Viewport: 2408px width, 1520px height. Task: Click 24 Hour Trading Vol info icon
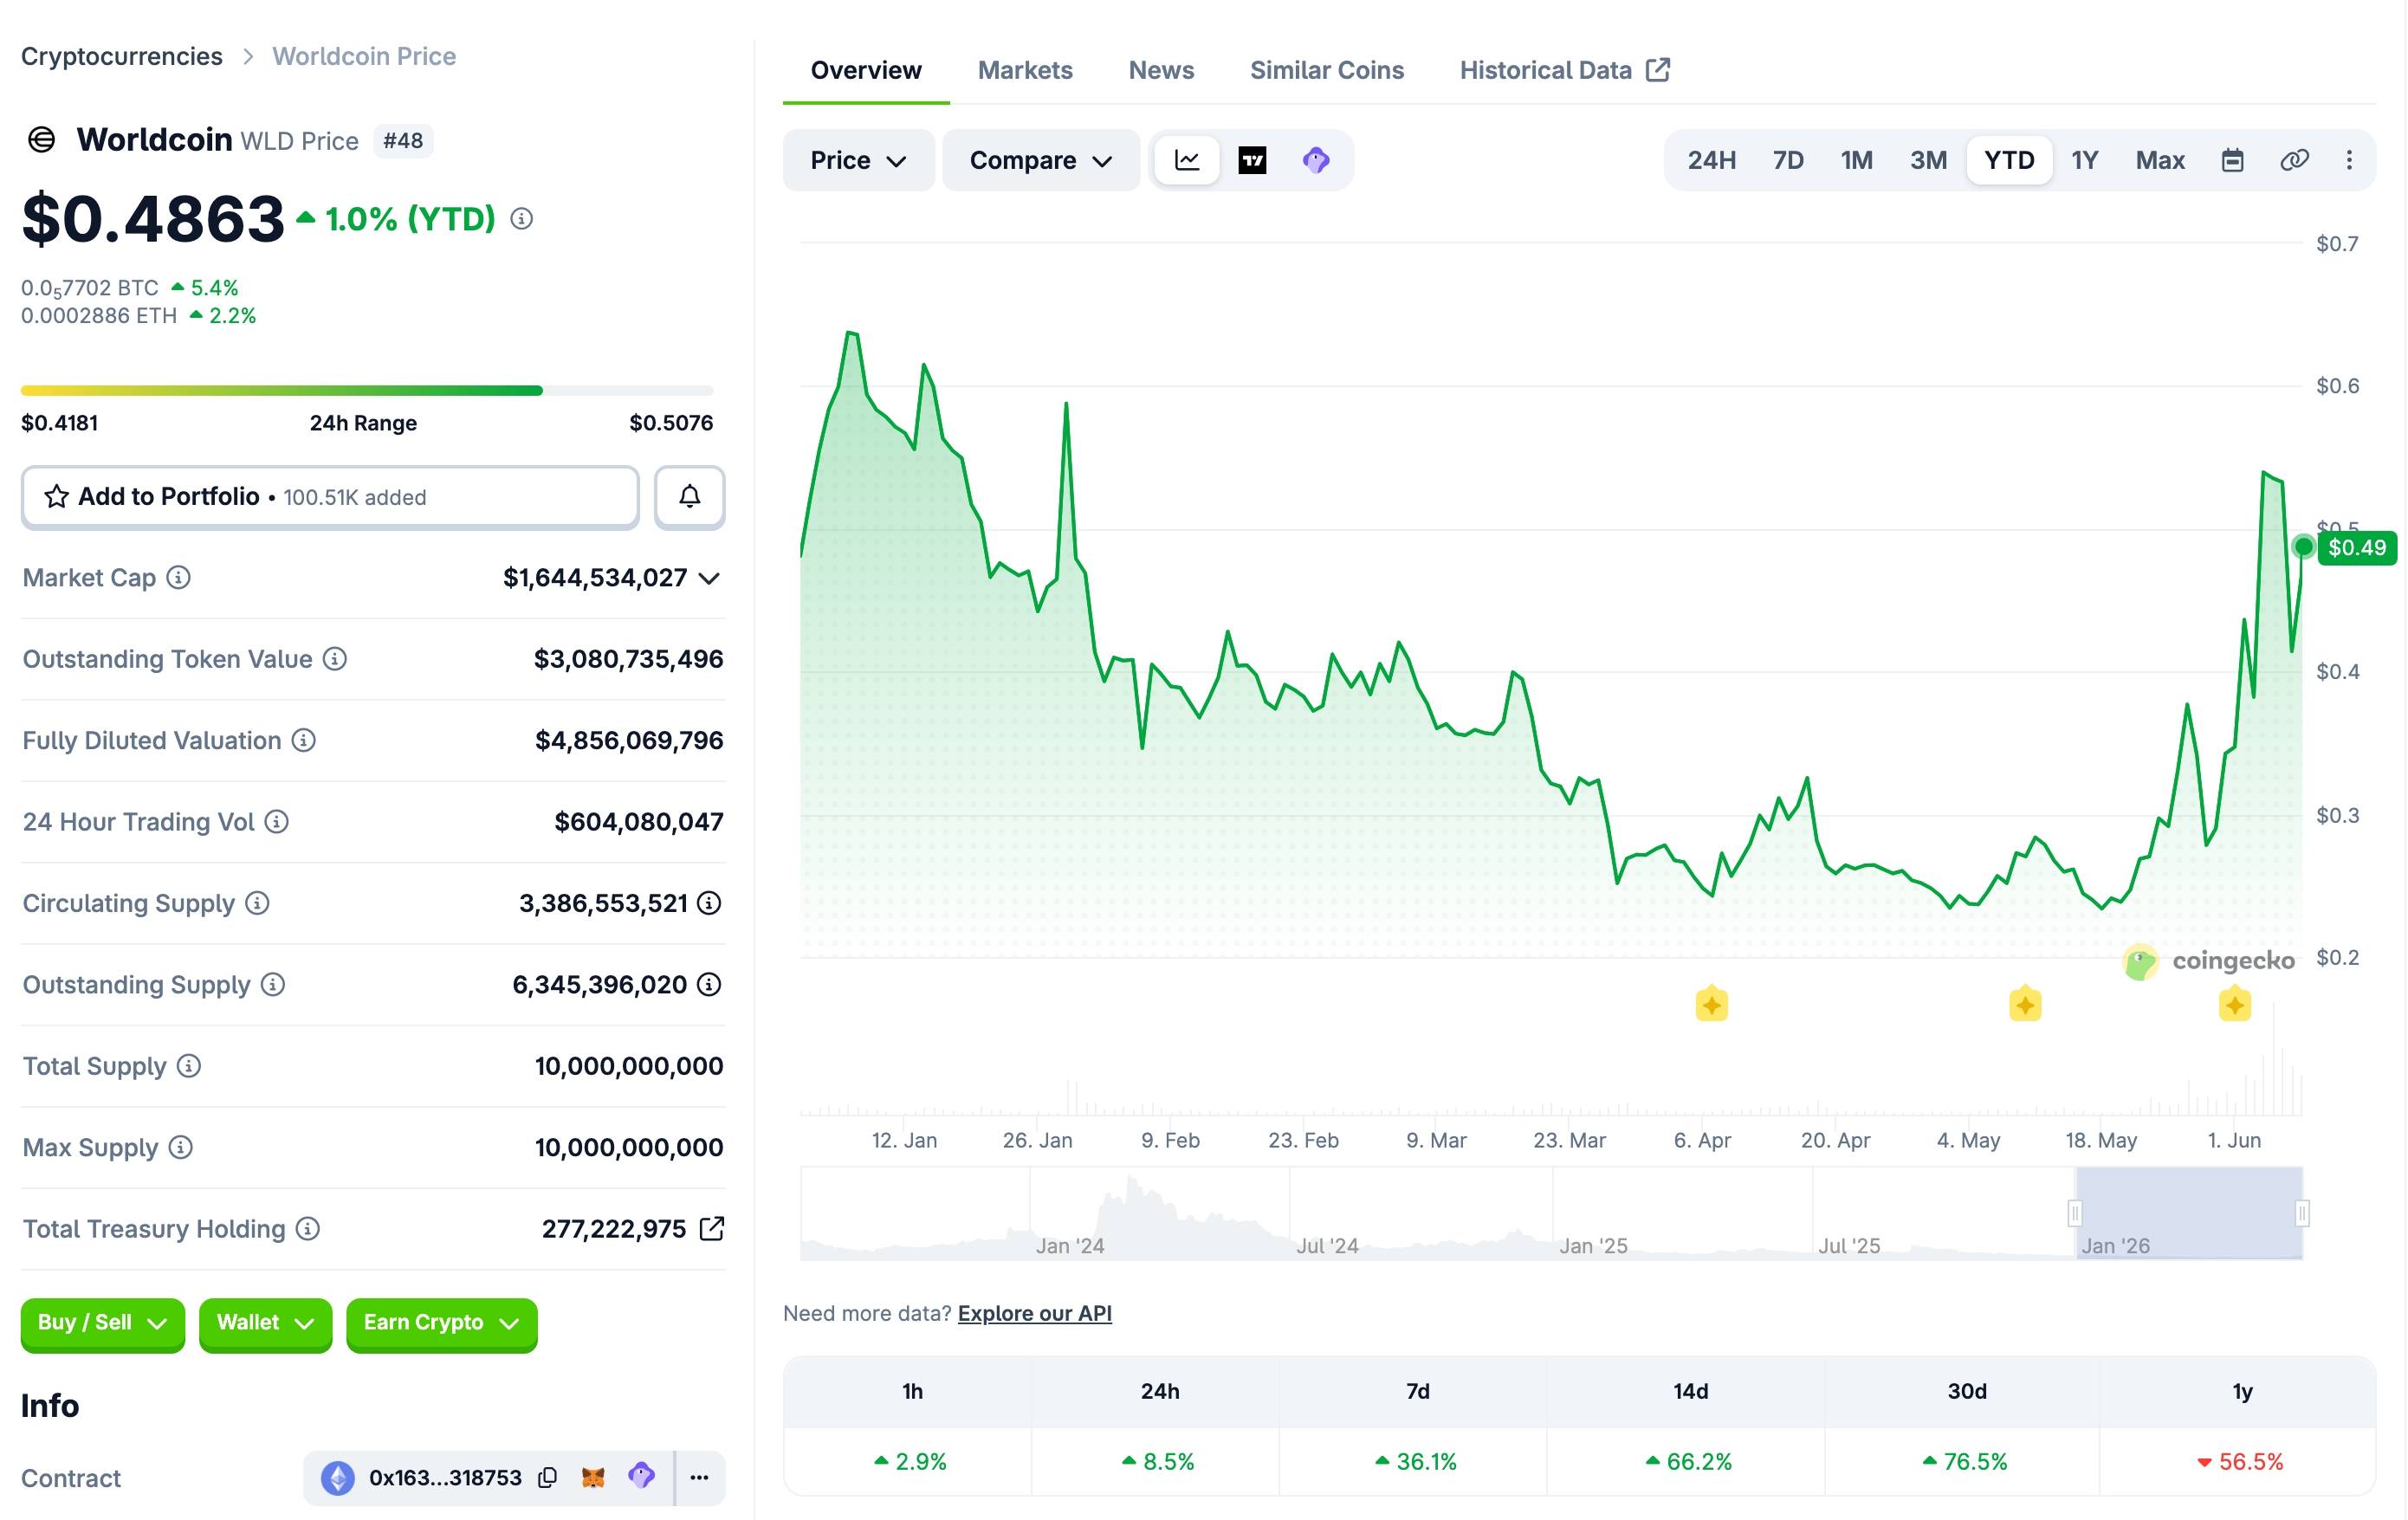point(277,822)
